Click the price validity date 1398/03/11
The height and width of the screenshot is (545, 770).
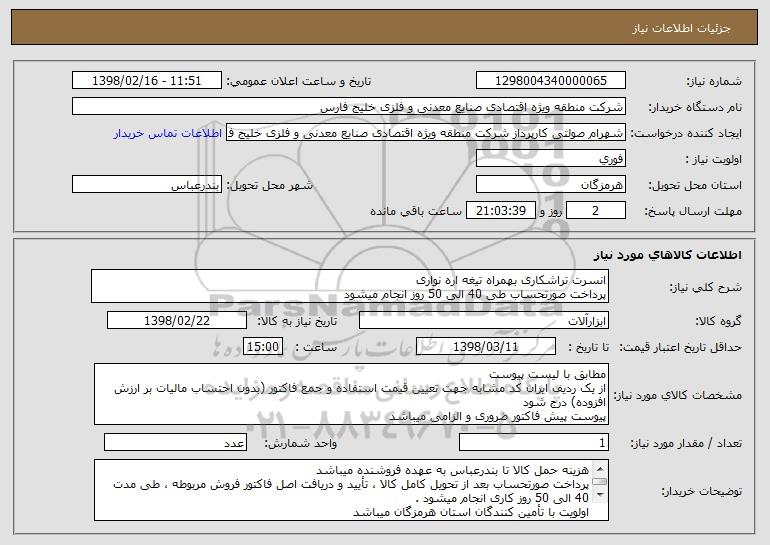click(x=486, y=347)
